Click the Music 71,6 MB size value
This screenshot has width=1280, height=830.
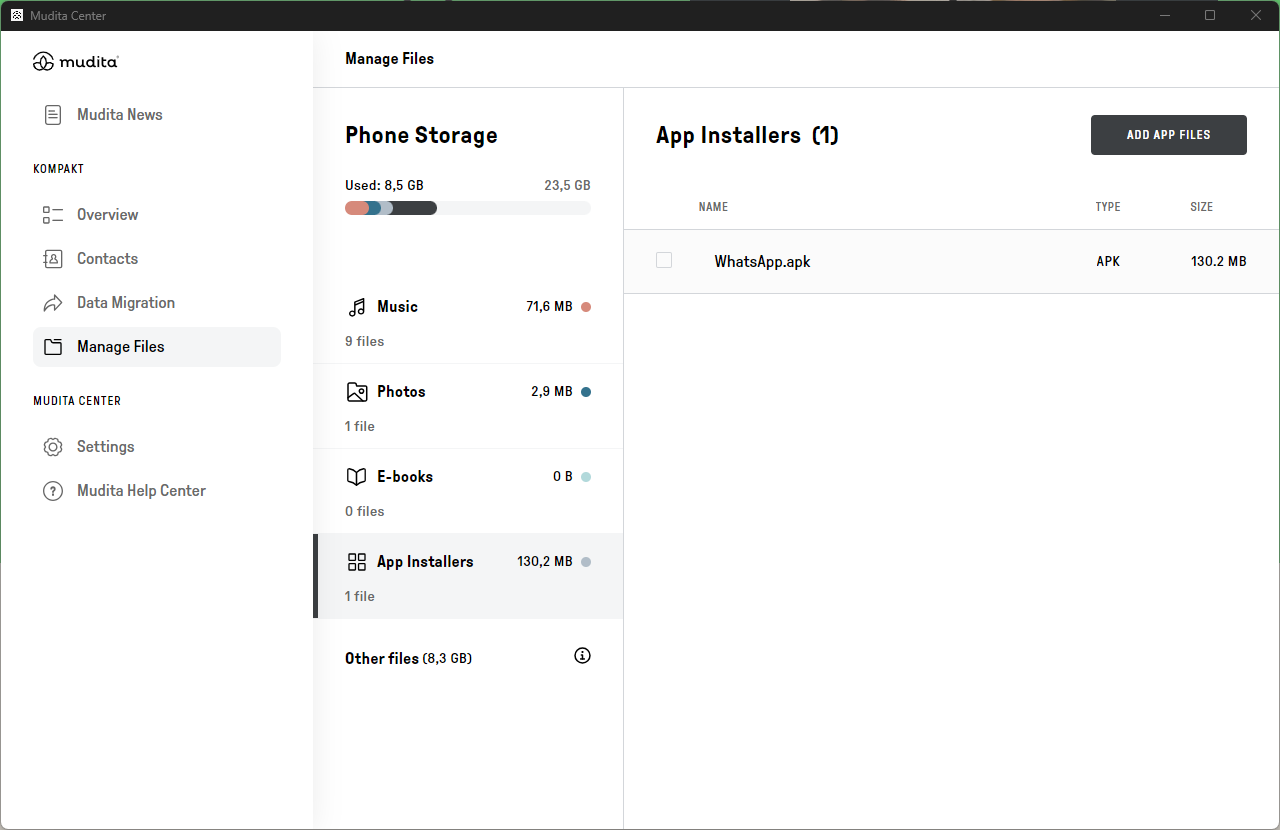[549, 307]
